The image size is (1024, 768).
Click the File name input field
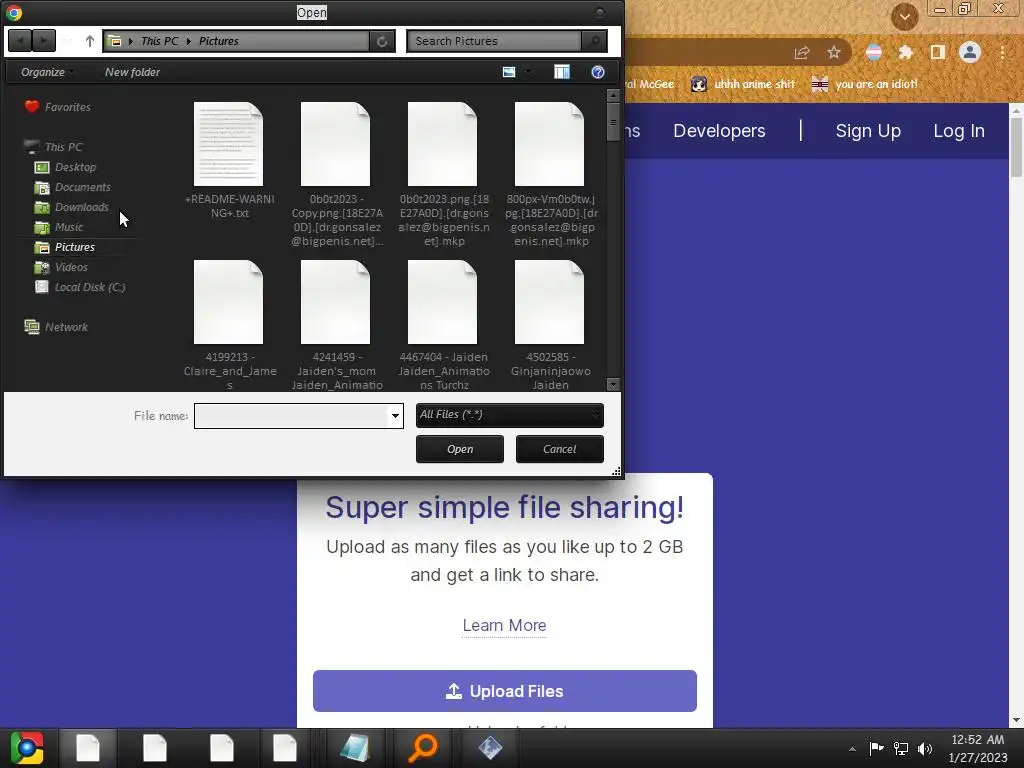(291, 416)
